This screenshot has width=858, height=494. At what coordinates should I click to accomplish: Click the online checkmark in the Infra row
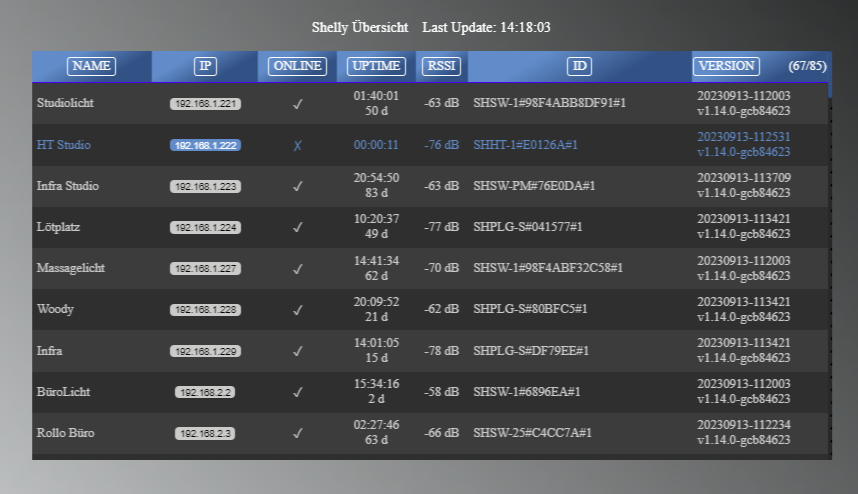(297, 351)
